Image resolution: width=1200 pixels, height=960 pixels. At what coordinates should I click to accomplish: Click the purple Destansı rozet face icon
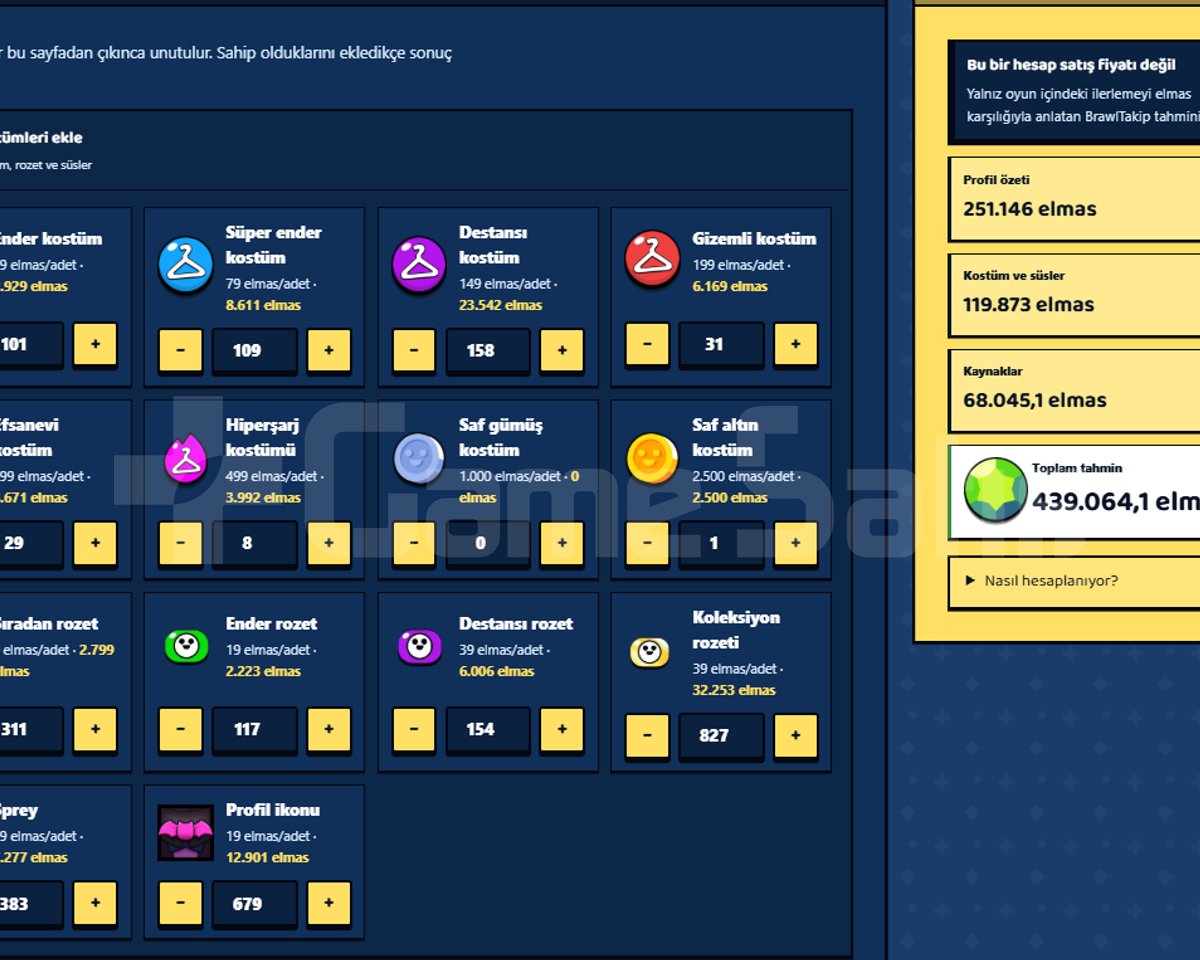419,646
